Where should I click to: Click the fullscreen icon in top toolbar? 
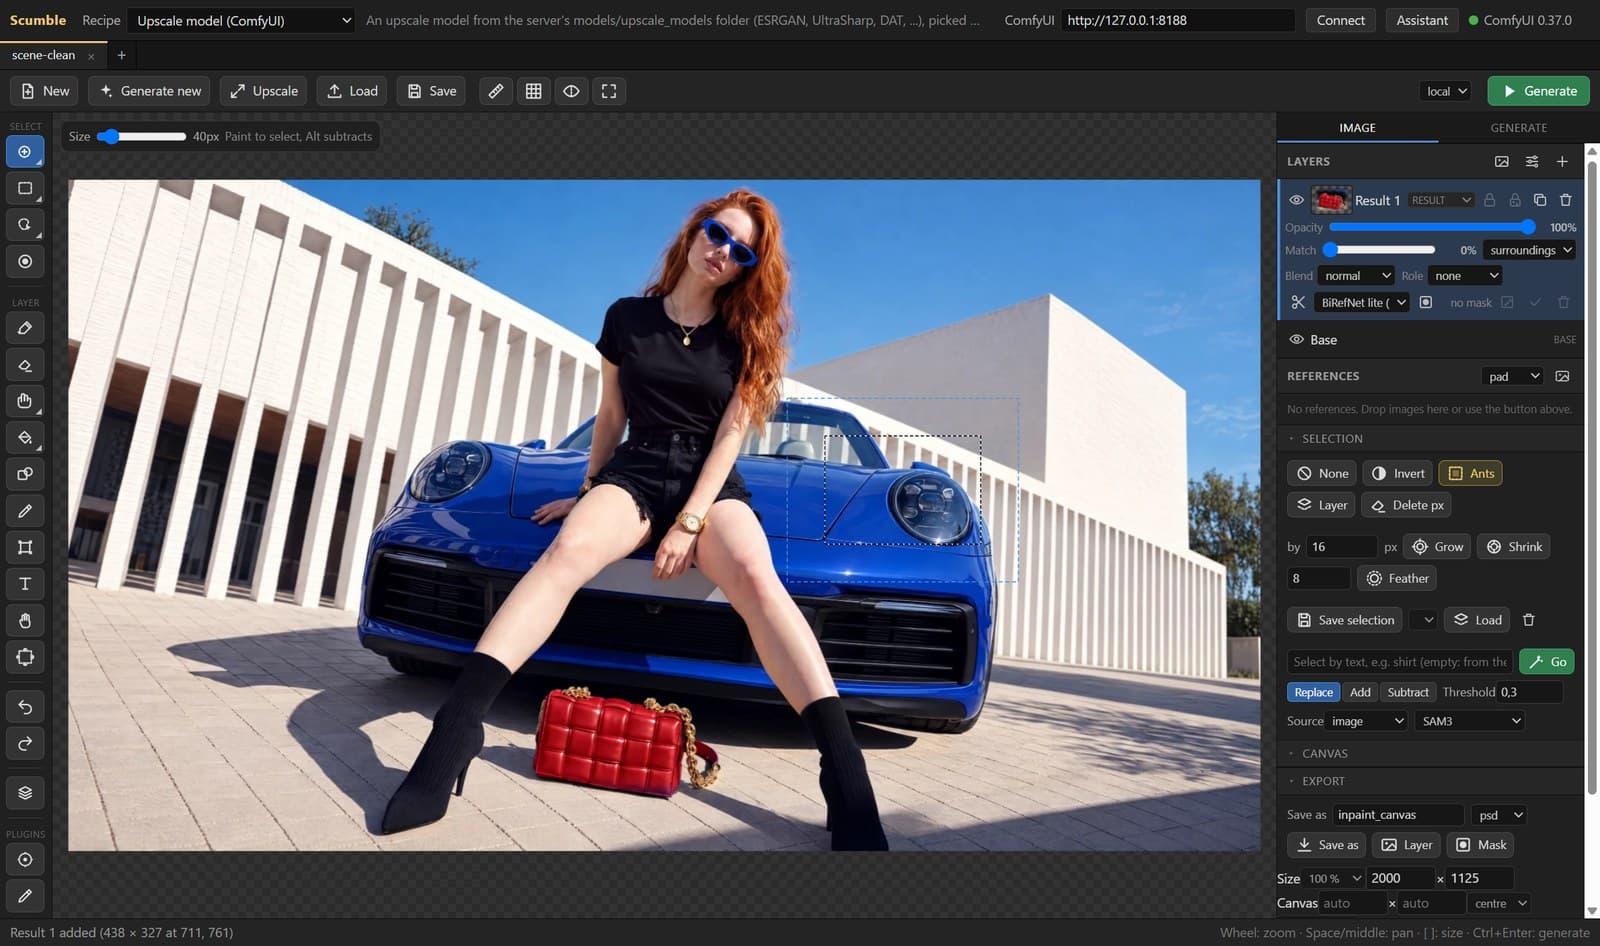[x=609, y=91]
